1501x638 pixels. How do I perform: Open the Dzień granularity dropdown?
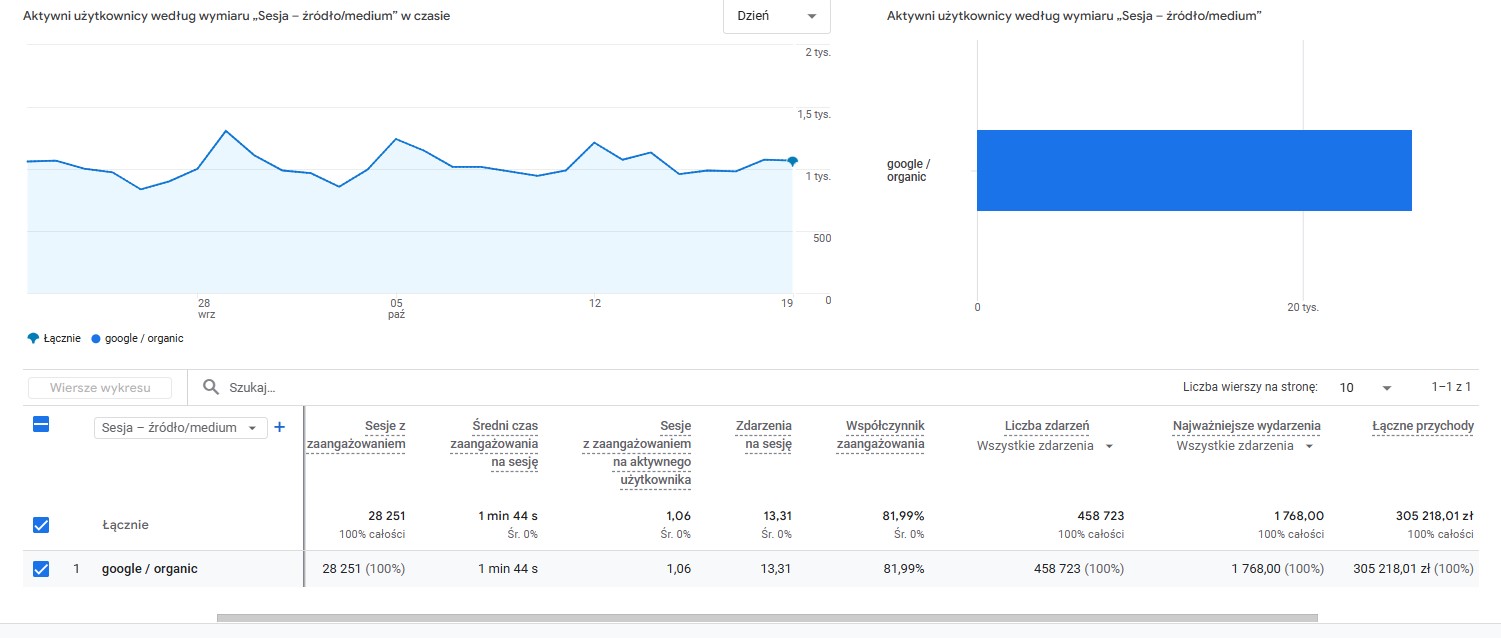(x=776, y=16)
